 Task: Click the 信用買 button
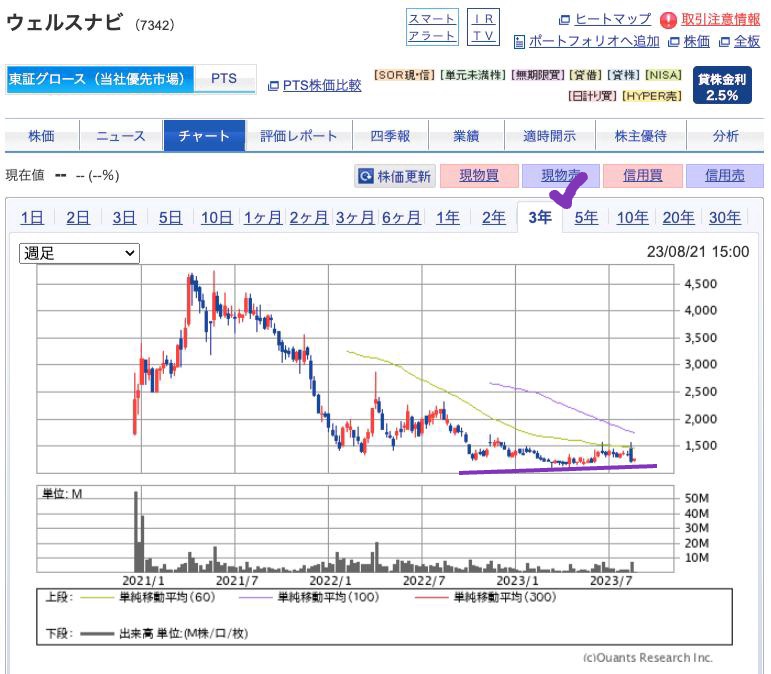(643, 176)
